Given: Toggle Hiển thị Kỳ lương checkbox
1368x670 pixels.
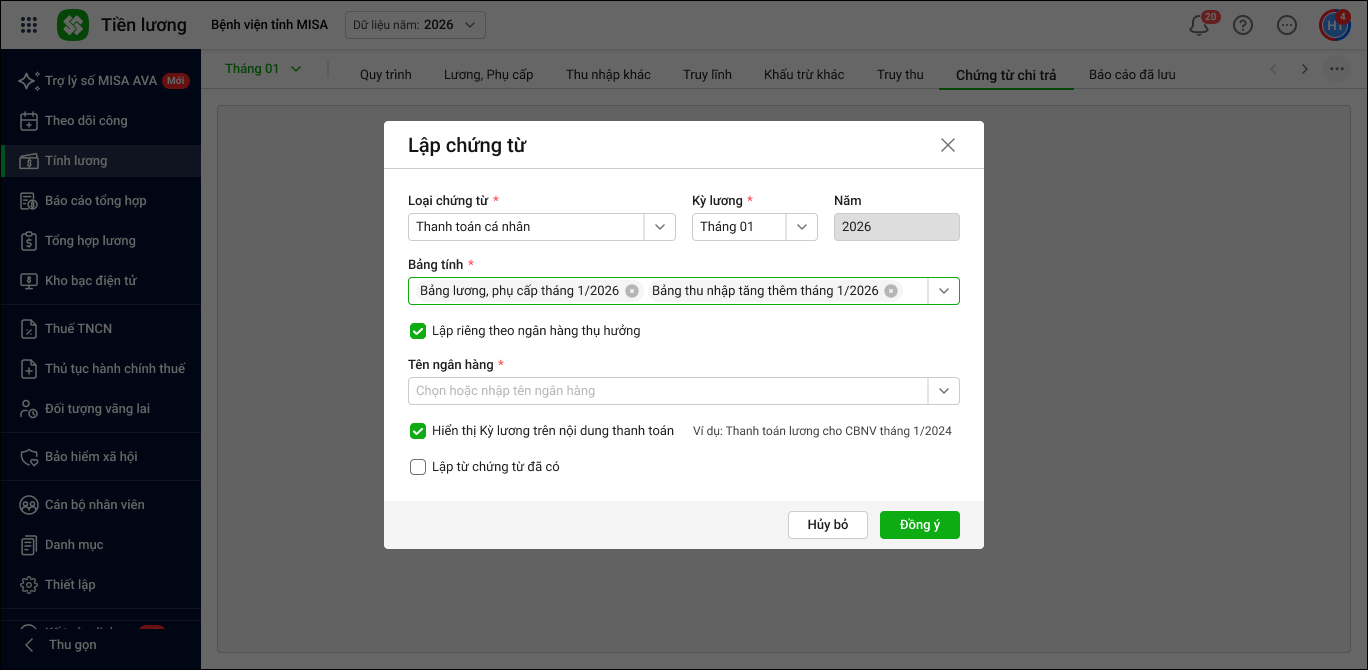Looking at the screenshot, I should 418,431.
